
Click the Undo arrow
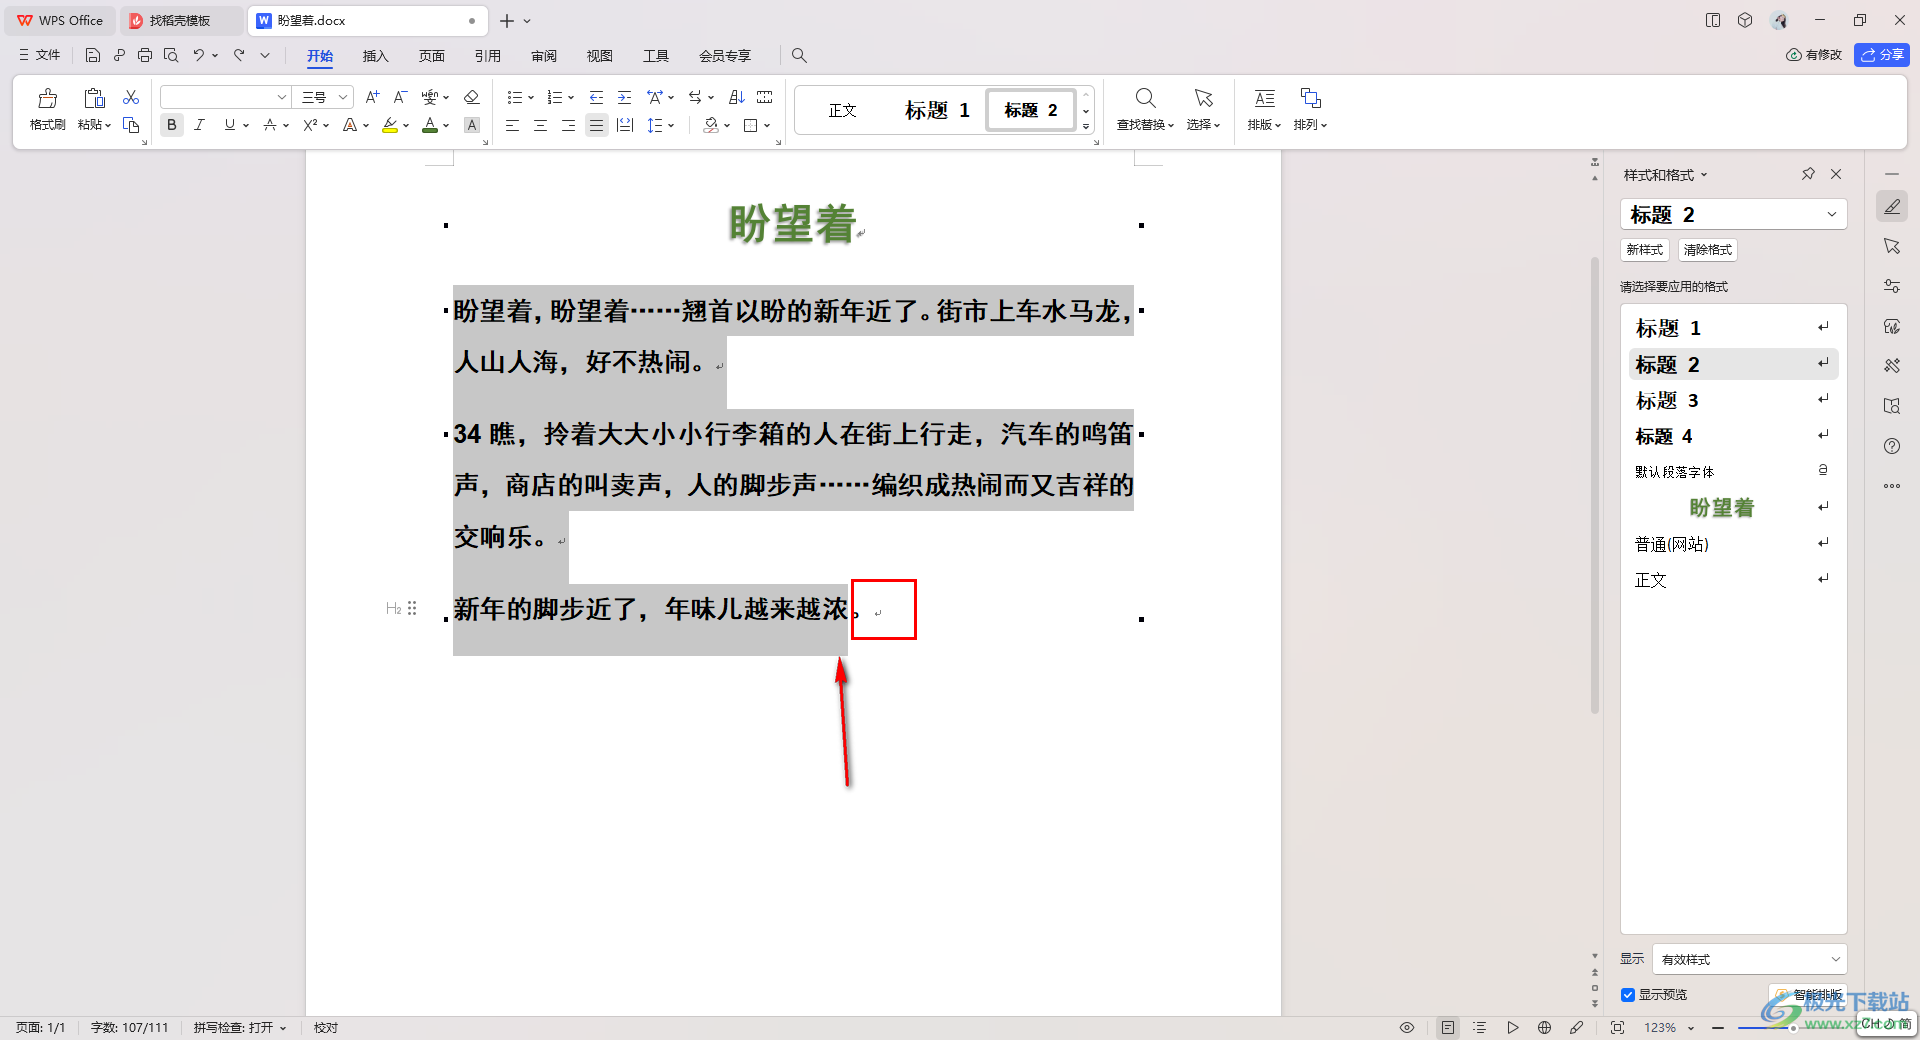[x=199, y=55]
